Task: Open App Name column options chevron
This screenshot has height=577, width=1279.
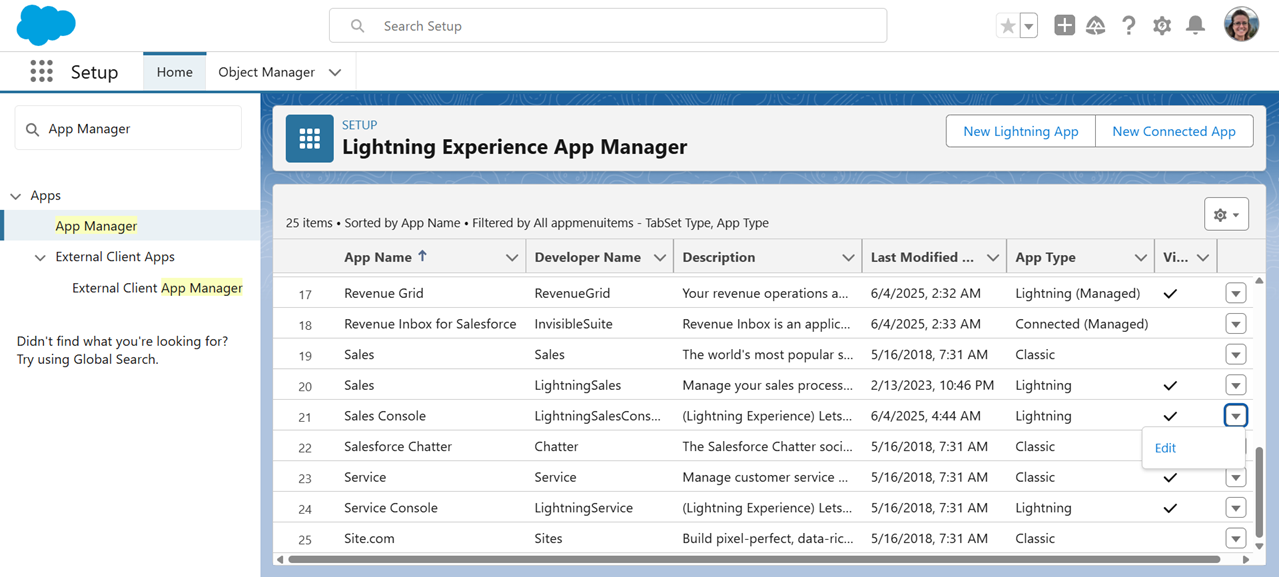Action: pos(512,258)
